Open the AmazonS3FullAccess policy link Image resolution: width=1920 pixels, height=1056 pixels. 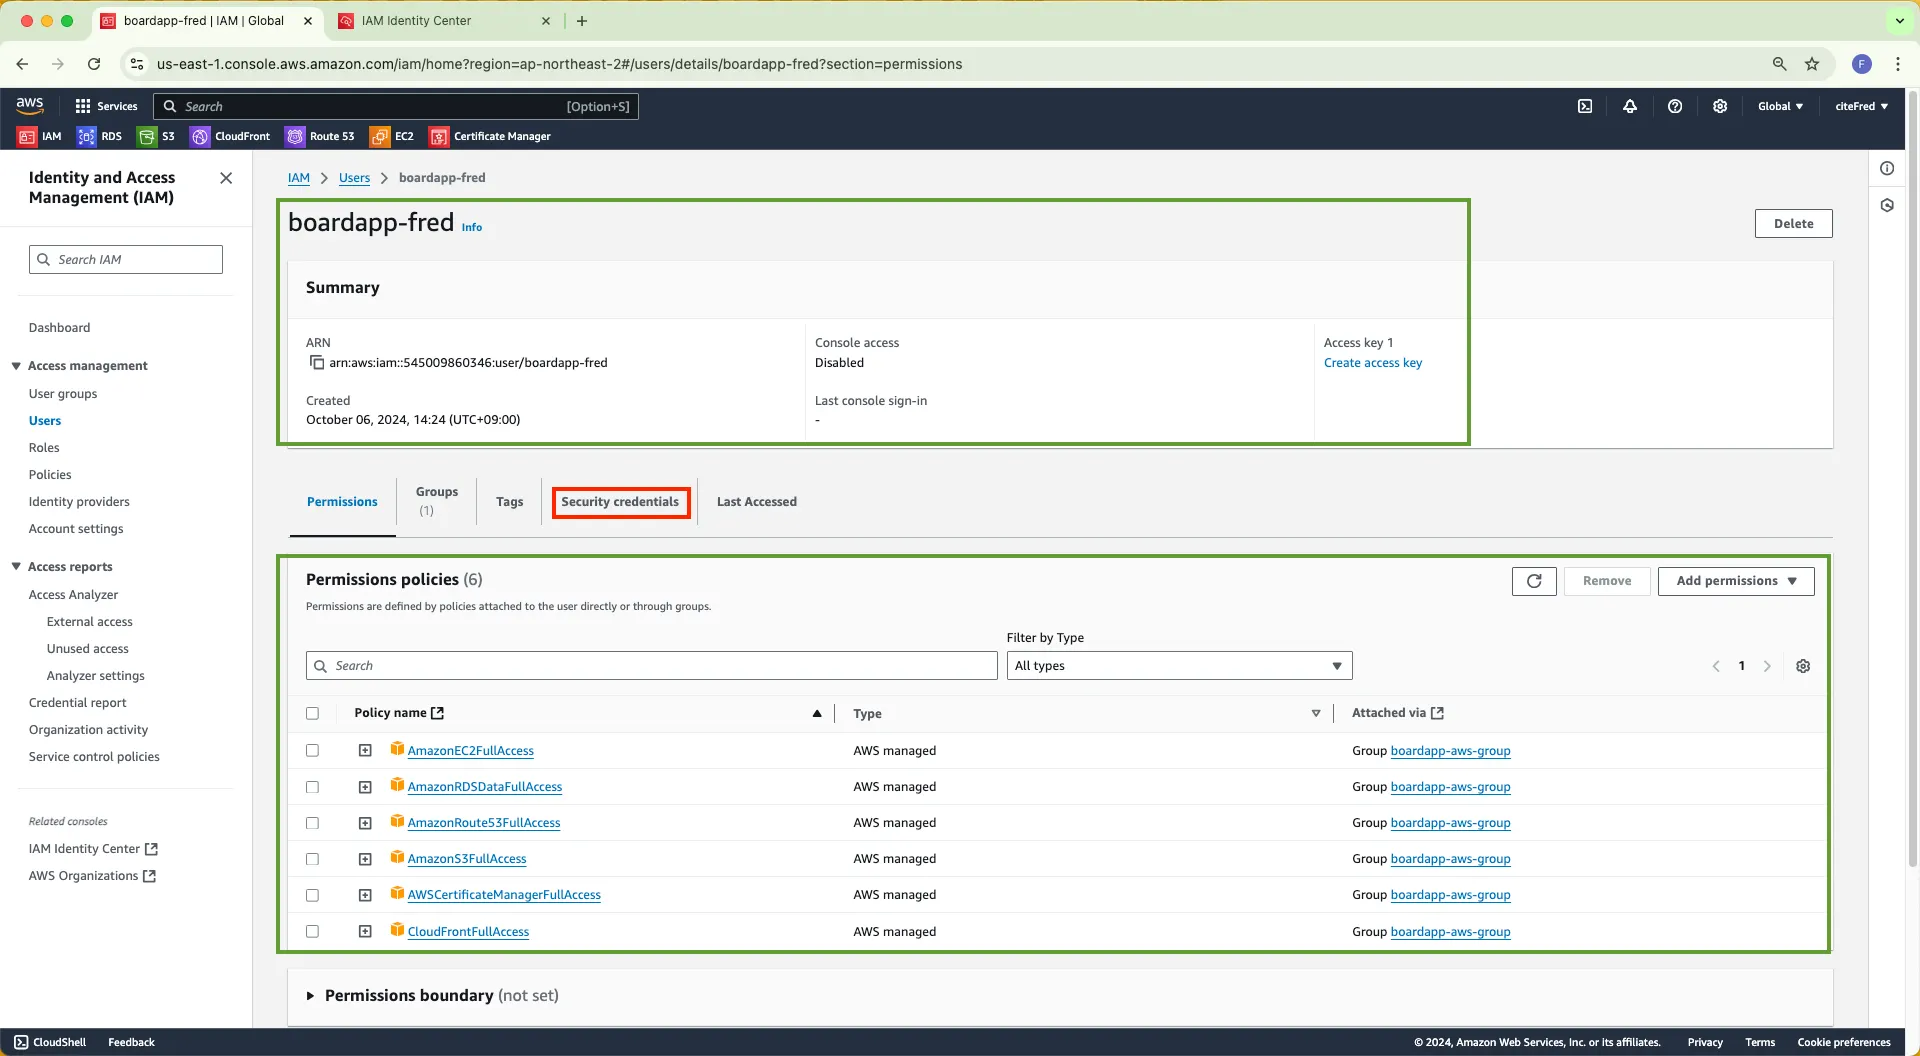pos(467,859)
